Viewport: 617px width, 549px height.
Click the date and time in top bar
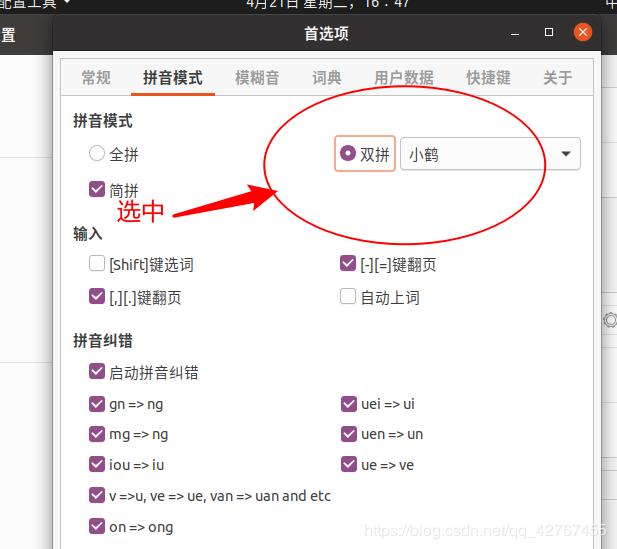point(328,4)
